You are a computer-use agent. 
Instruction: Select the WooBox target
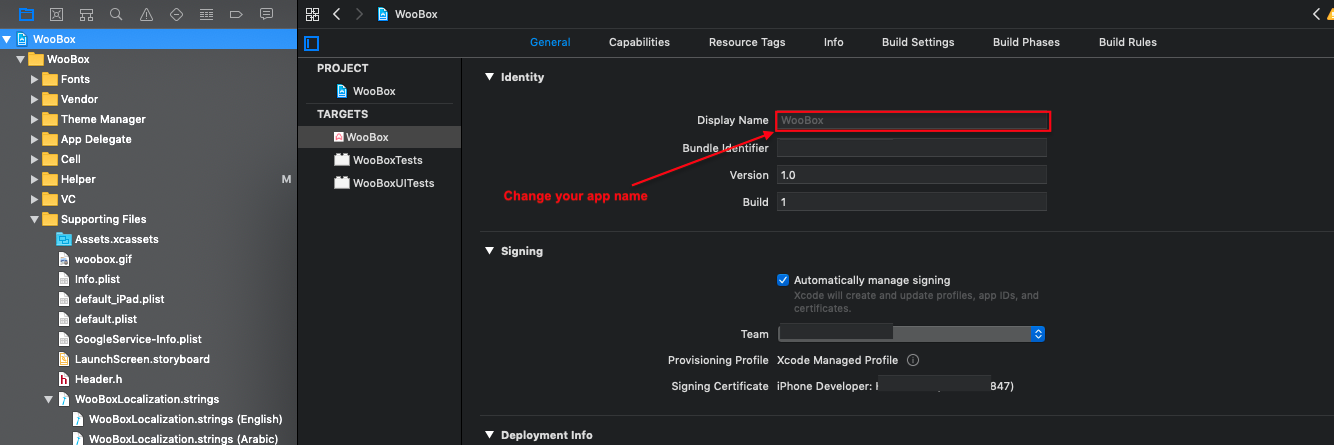pyautogui.click(x=380, y=137)
